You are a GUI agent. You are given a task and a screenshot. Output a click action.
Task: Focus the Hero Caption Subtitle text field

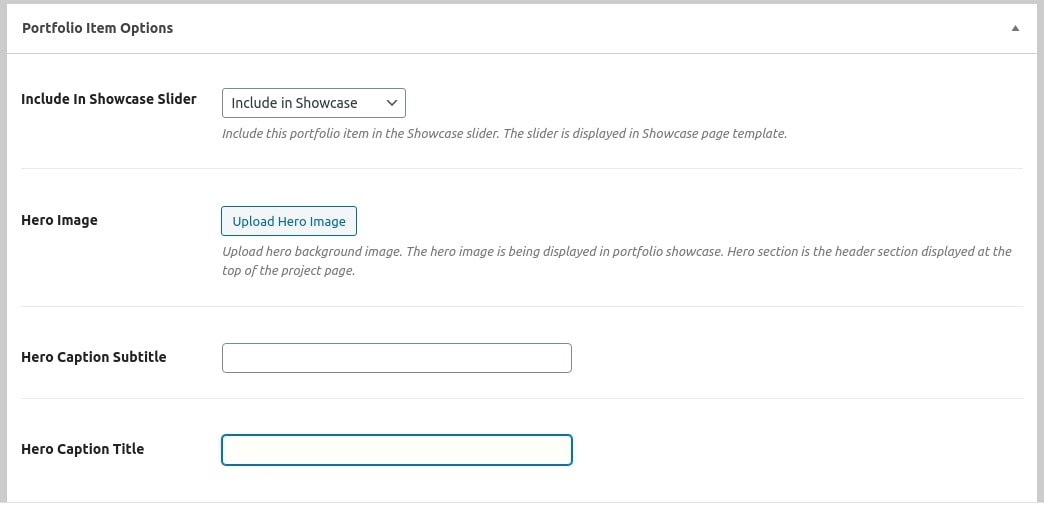(x=396, y=358)
